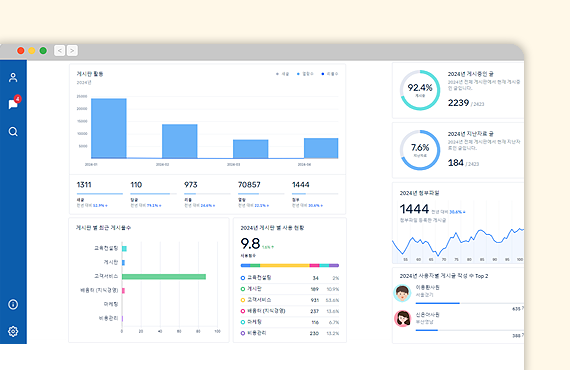The width and height of the screenshot is (570, 370).
Task: Toggle first chart legend series dot
Action: tap(277, 74)
